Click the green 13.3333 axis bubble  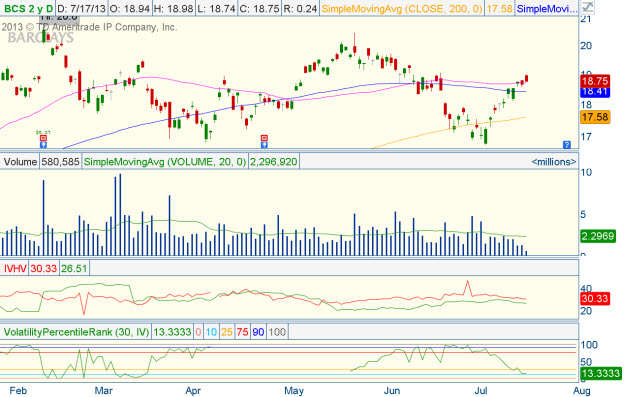point(601,373)
